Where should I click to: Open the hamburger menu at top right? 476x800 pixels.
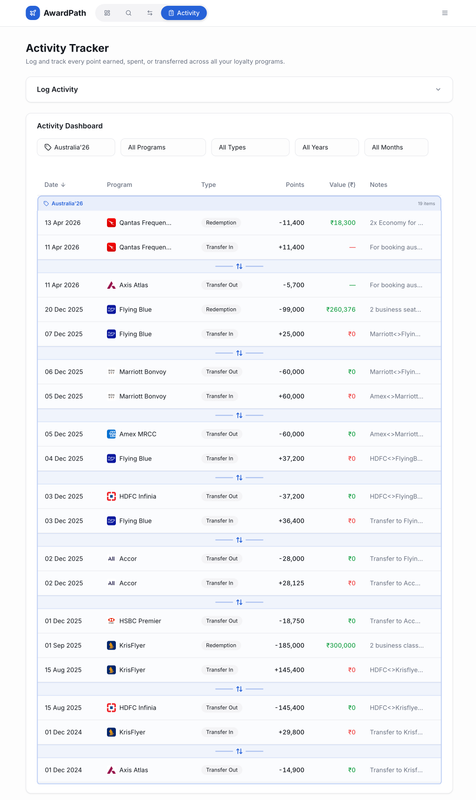(445, 13)
